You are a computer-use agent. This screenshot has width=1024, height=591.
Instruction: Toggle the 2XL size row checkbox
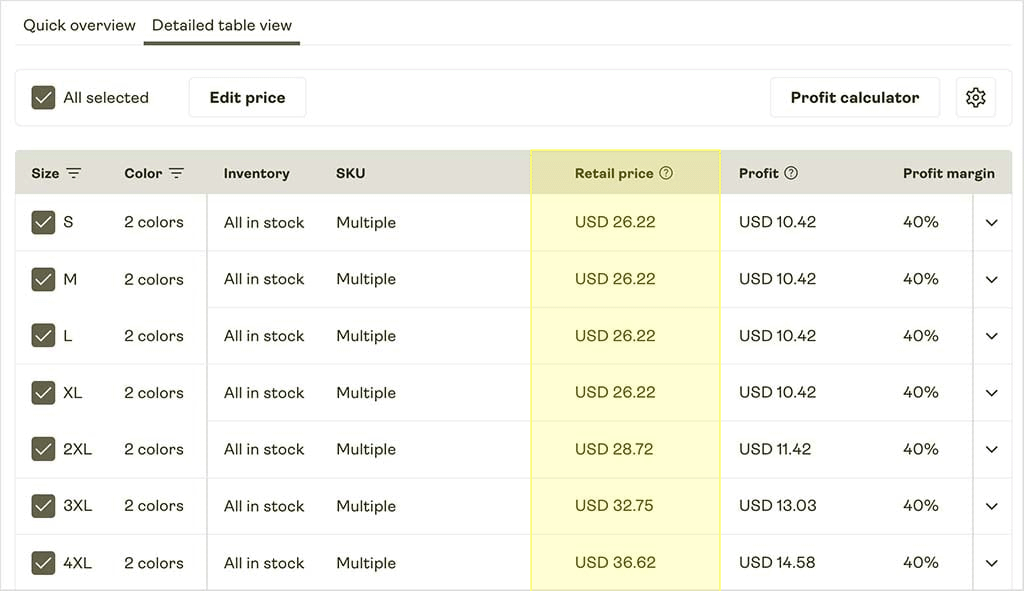[x=43, y=450]
